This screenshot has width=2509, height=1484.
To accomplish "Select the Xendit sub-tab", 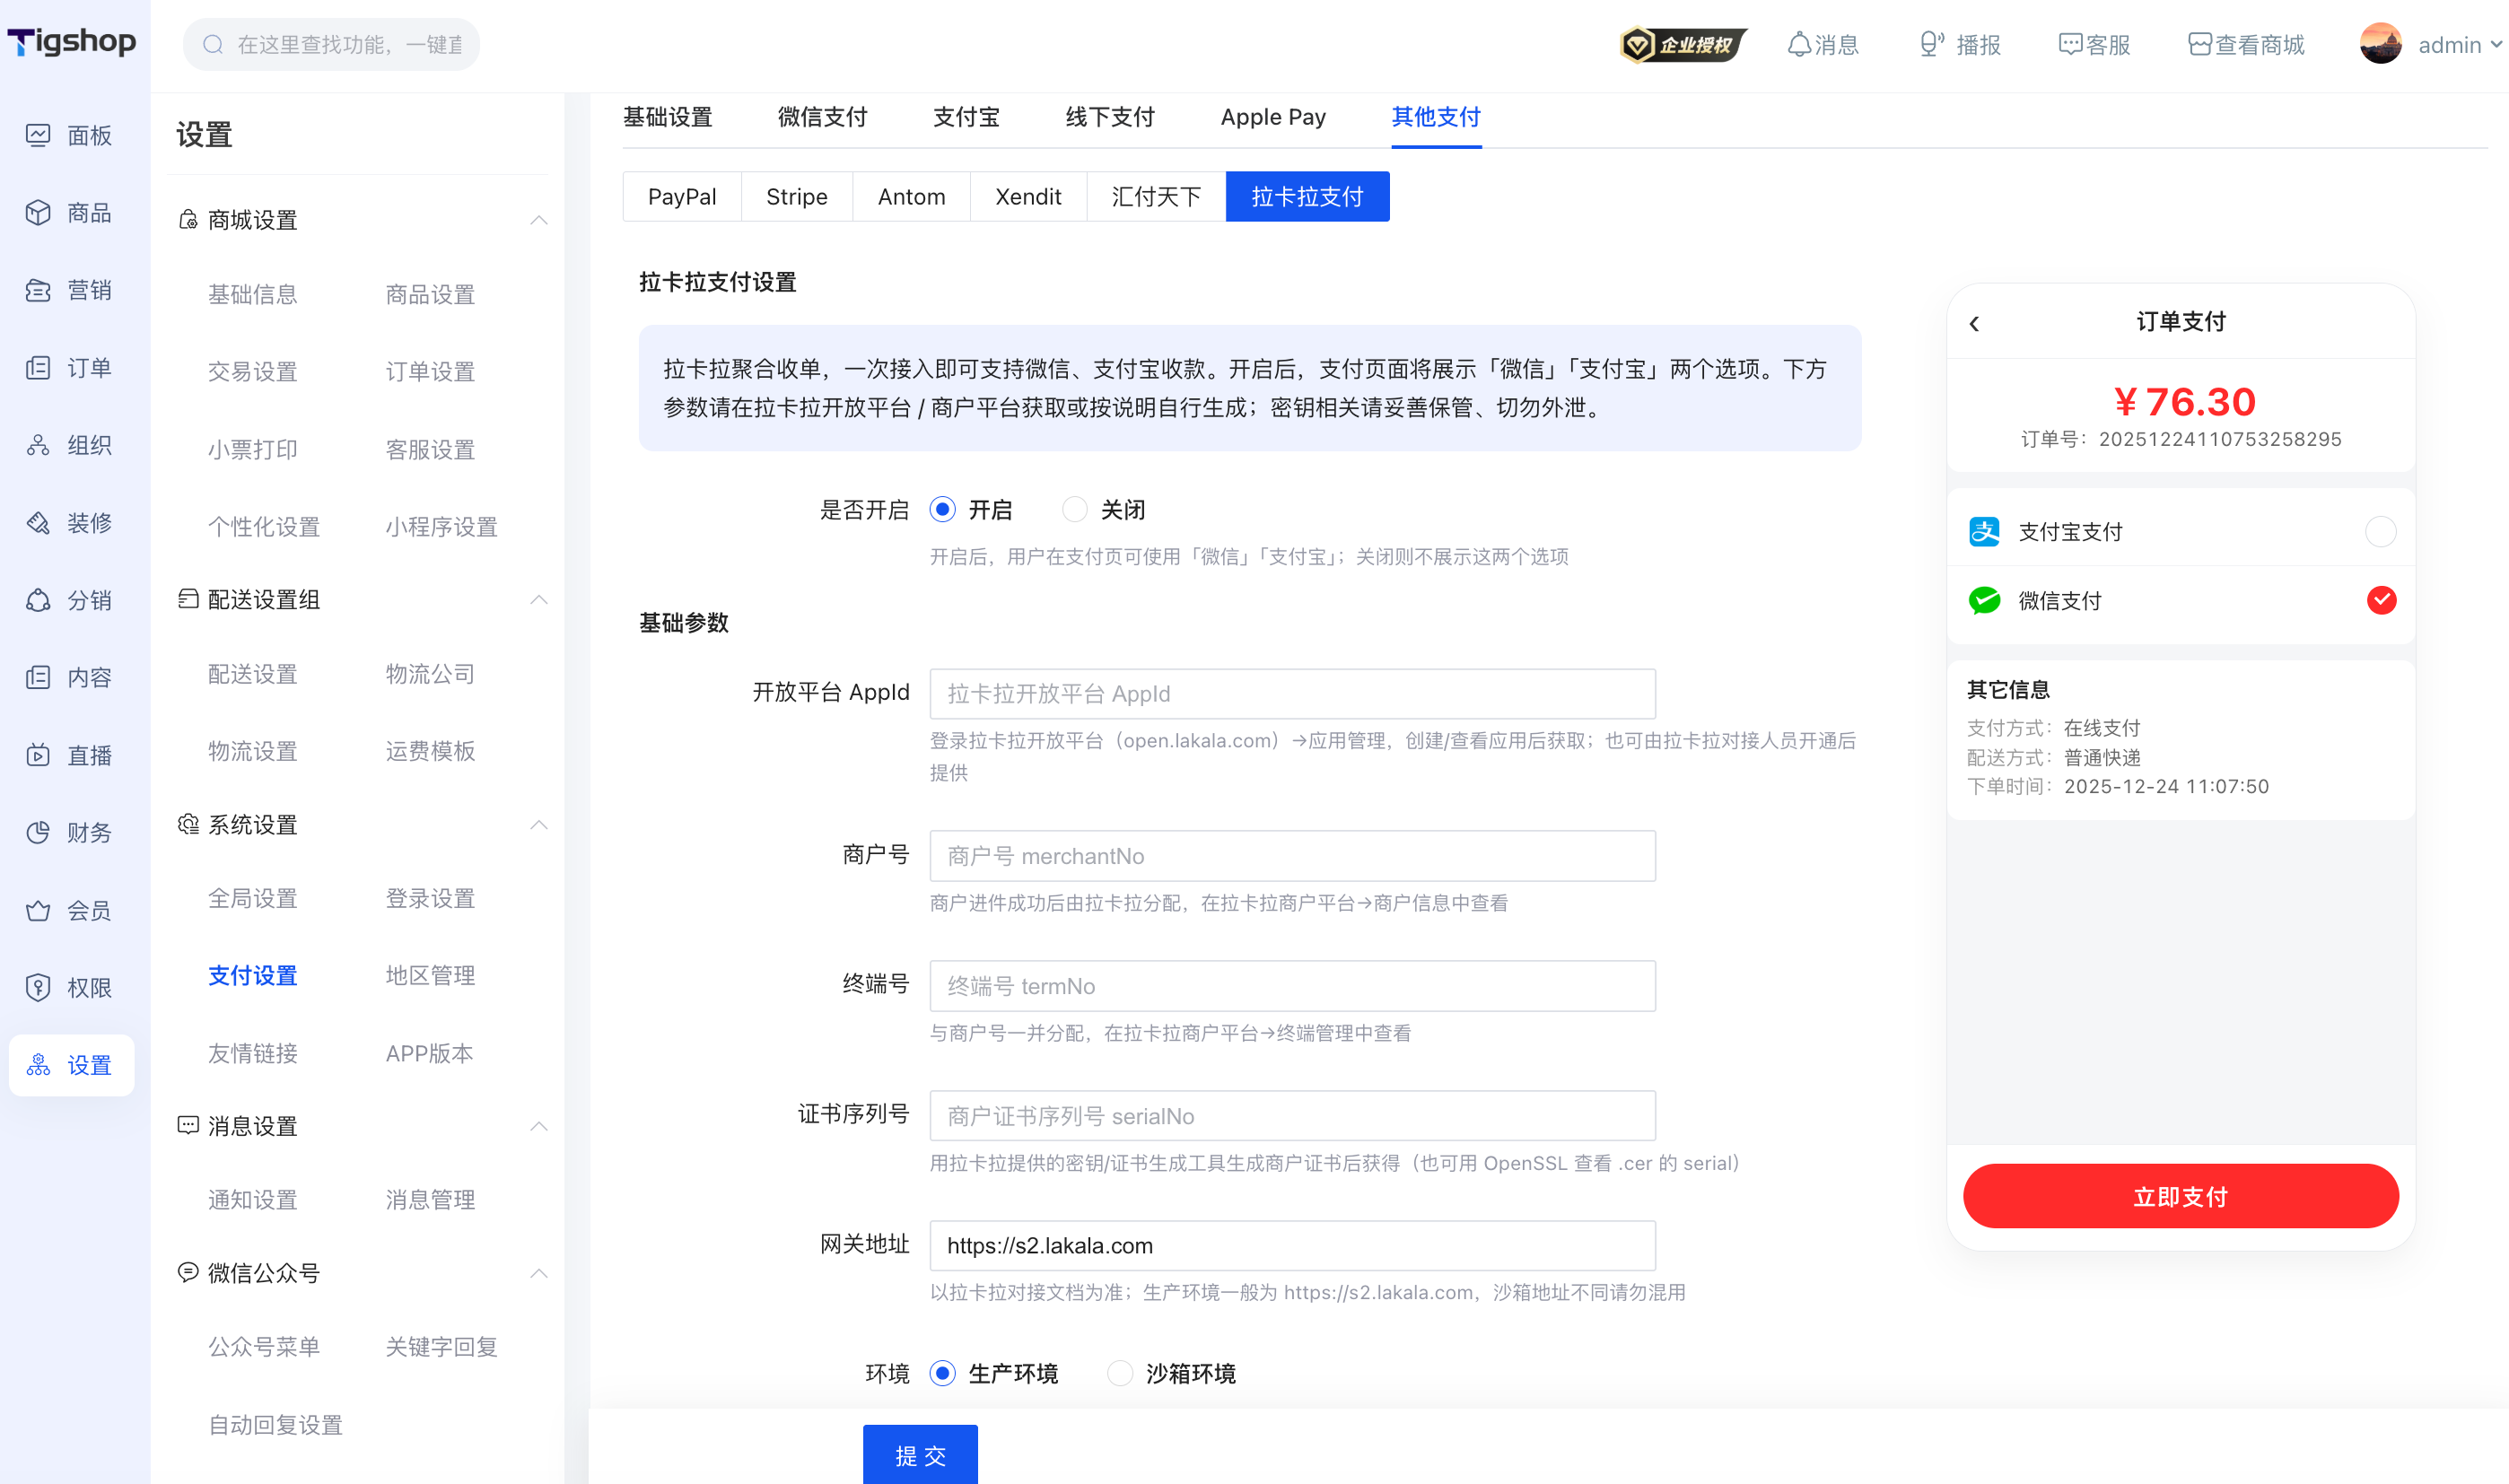I will [x=1028, y=196].
